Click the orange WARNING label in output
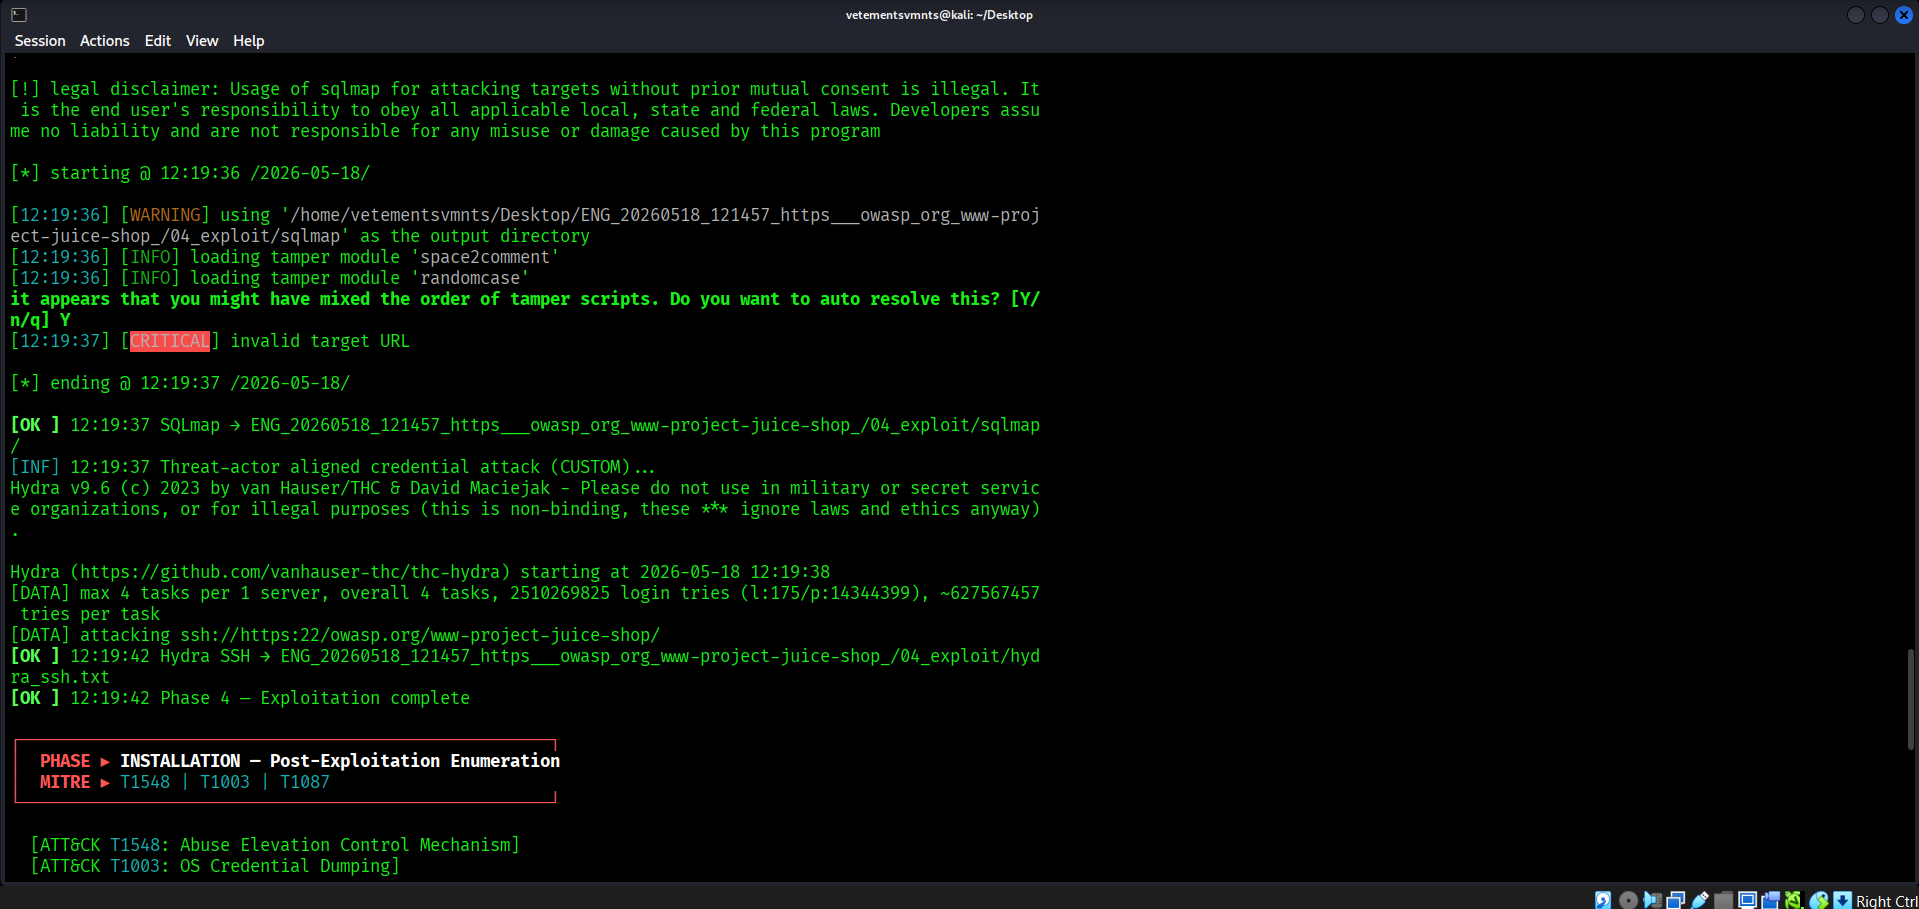Viewport: 1919px width, 909px height. [165, 215]
